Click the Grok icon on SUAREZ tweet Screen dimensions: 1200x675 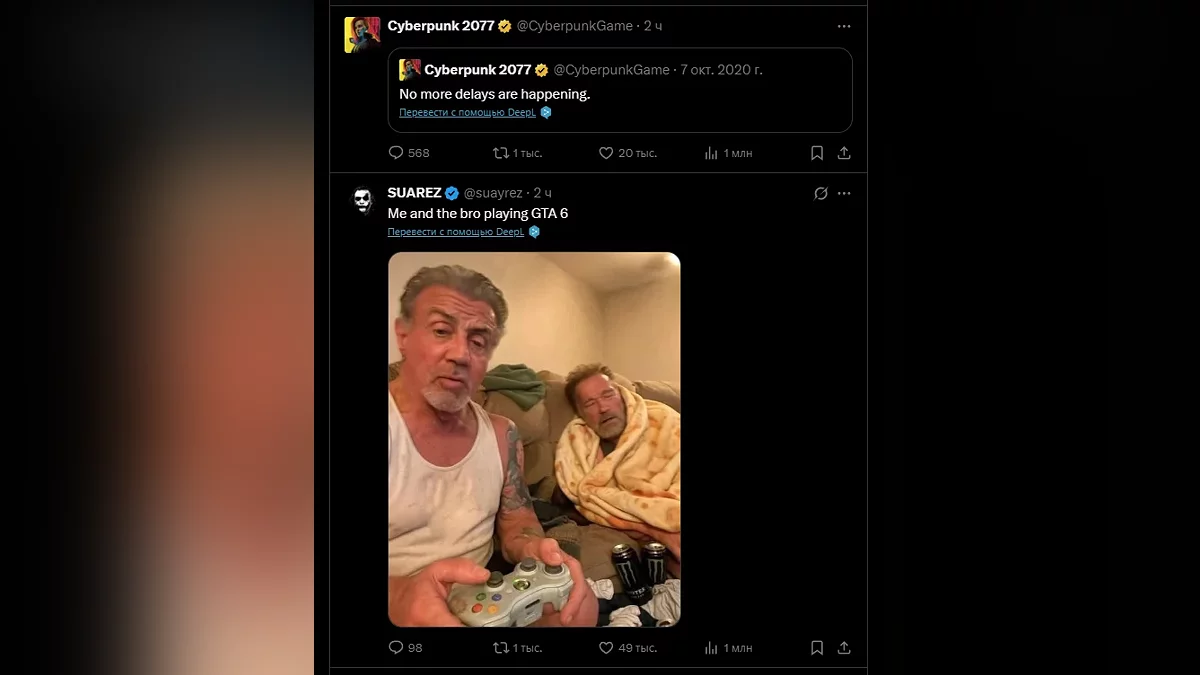820,193
